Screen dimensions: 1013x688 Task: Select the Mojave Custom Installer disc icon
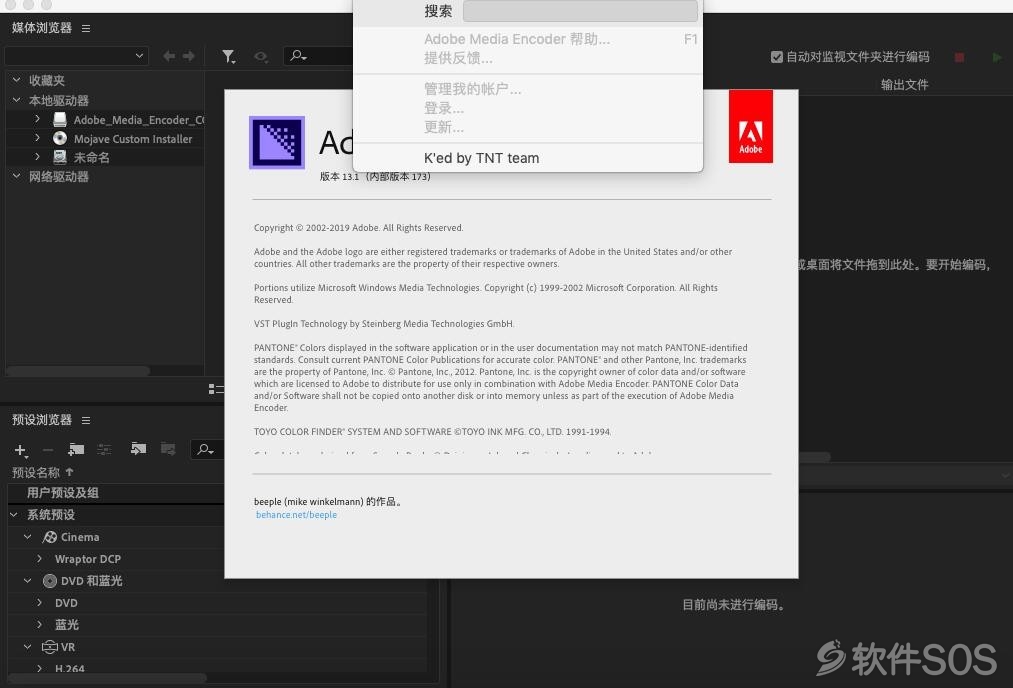59,138
